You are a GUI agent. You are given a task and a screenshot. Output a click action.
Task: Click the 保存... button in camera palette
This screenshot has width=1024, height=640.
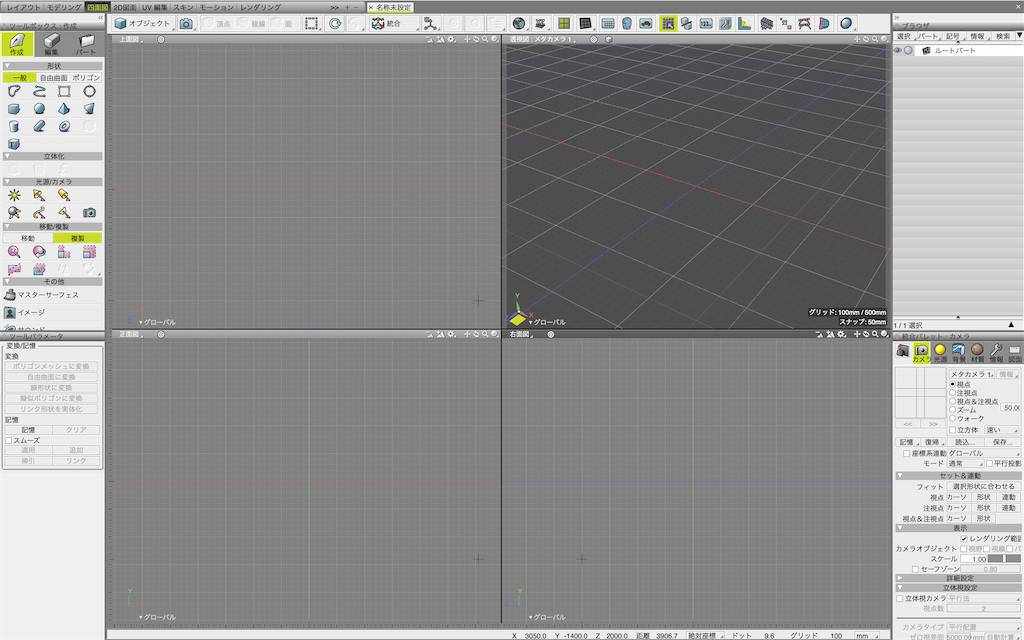1002,442
